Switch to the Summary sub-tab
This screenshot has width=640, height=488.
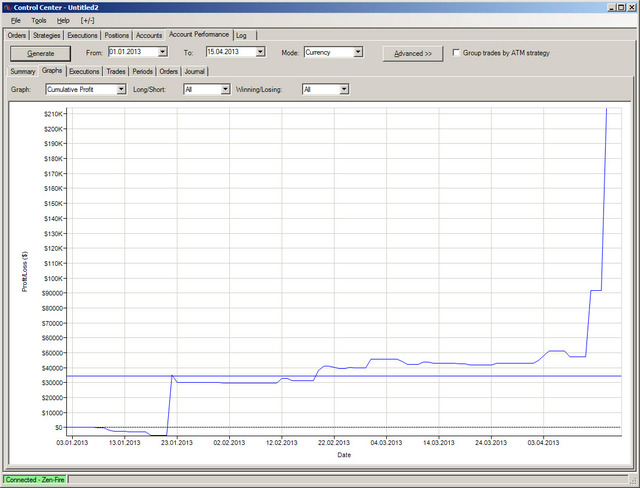click(22, 71)
